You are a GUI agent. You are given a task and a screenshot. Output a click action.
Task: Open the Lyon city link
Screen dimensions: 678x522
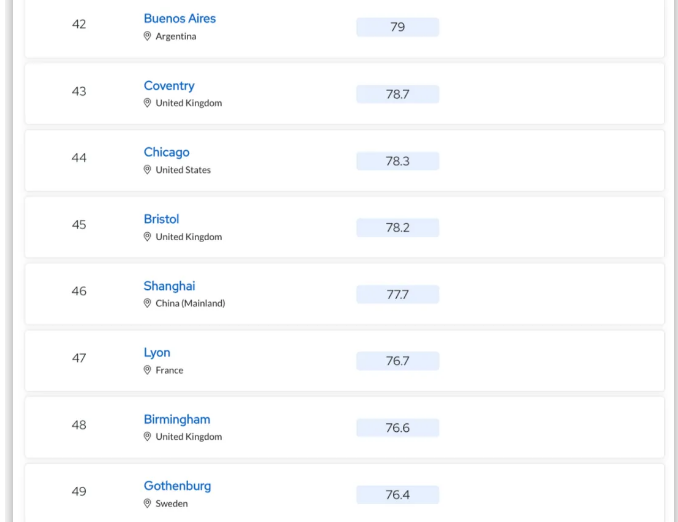click(157, 352)
